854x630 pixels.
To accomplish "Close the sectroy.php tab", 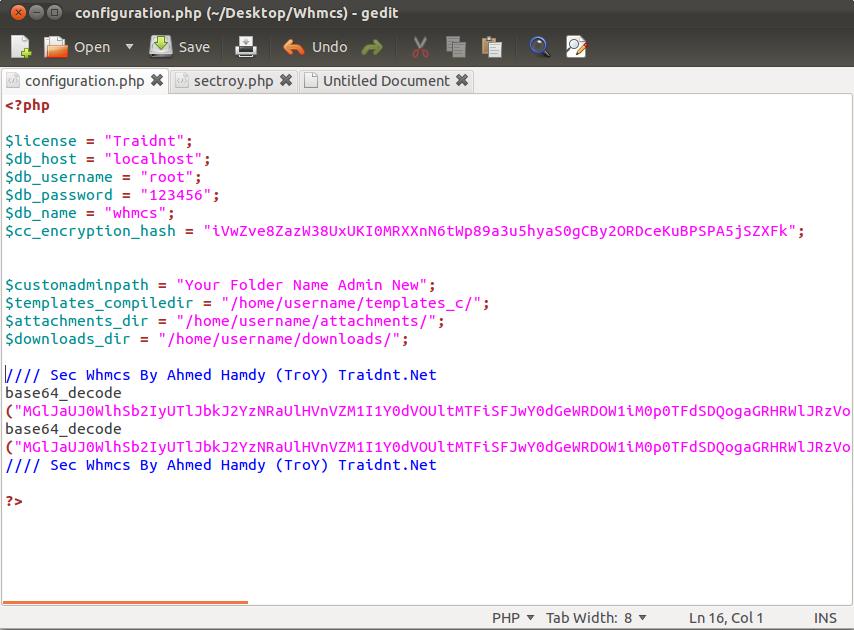I will [x=286, y=81].
